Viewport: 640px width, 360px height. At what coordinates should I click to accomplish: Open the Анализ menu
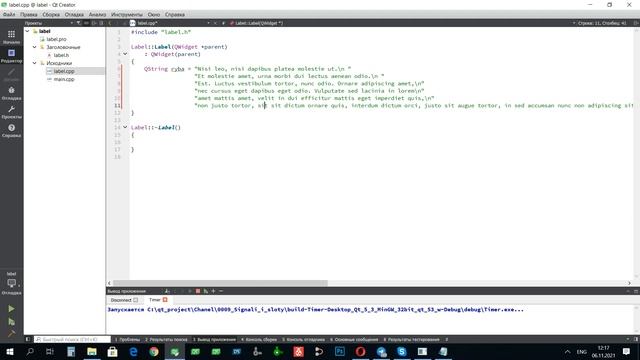tap(97, 14)
